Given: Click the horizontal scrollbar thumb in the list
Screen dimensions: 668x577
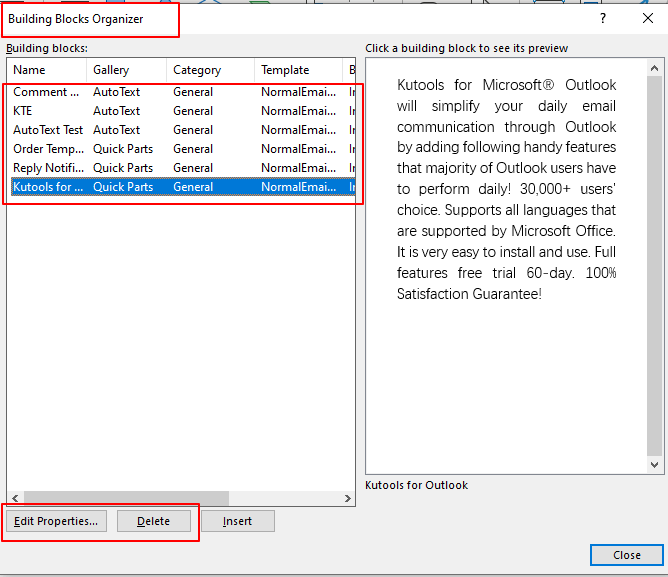Looking at the screenshot, I should coord(126,498).
